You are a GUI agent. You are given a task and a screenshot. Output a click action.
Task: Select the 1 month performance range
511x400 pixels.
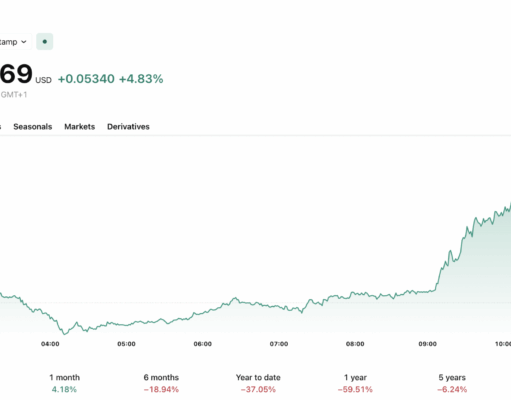point(64,383)
